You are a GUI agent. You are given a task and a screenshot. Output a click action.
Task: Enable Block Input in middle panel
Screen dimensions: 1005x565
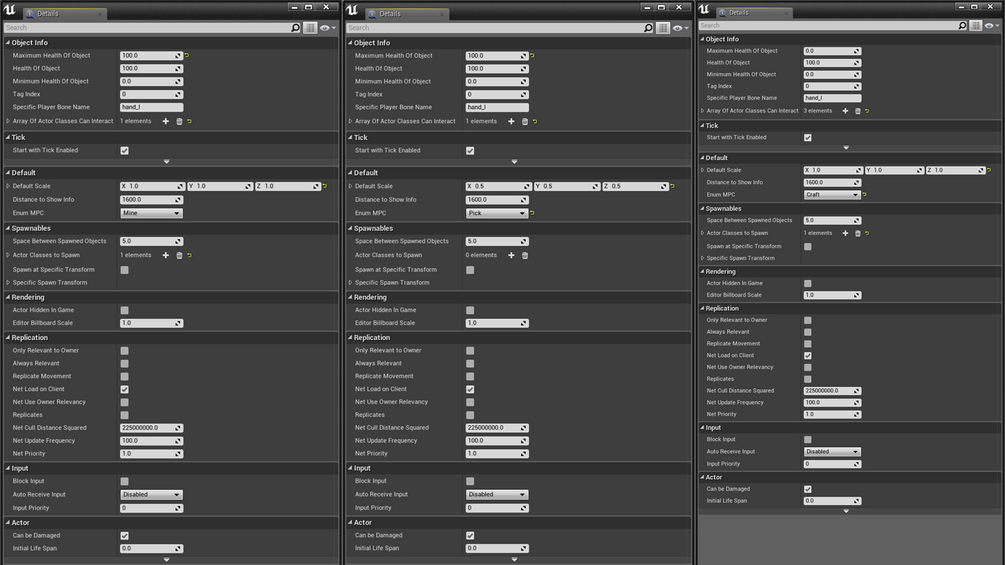(470, 481)
